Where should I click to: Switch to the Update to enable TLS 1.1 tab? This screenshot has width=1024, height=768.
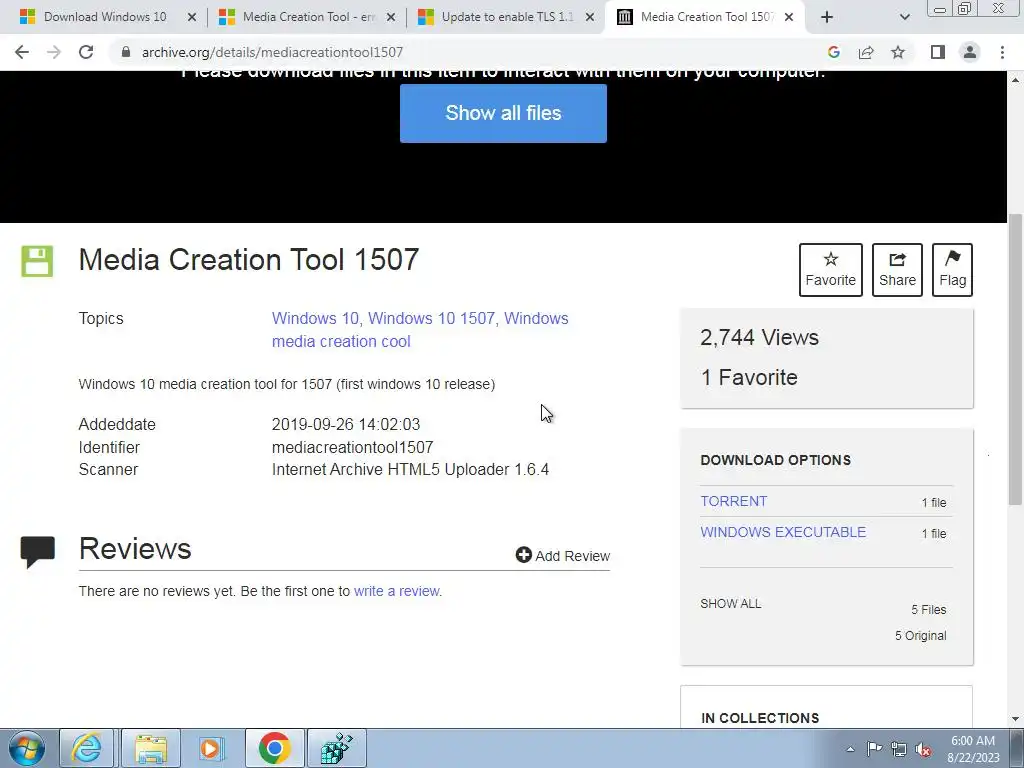pos(507,17)
